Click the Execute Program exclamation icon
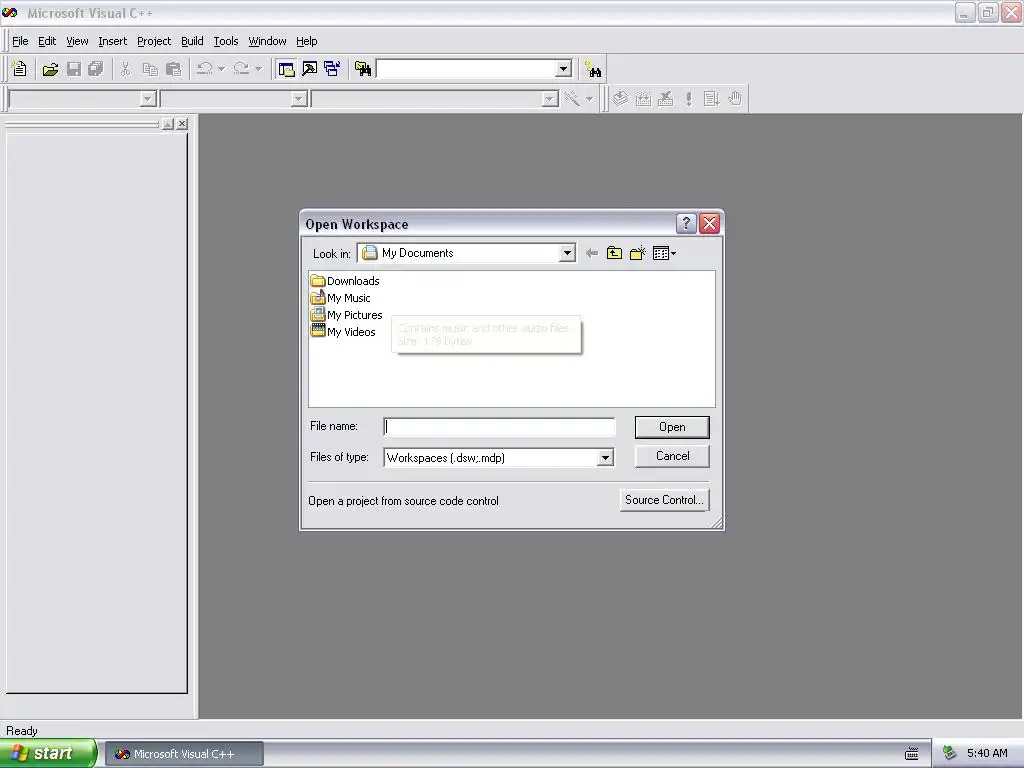 pos(688,99)
